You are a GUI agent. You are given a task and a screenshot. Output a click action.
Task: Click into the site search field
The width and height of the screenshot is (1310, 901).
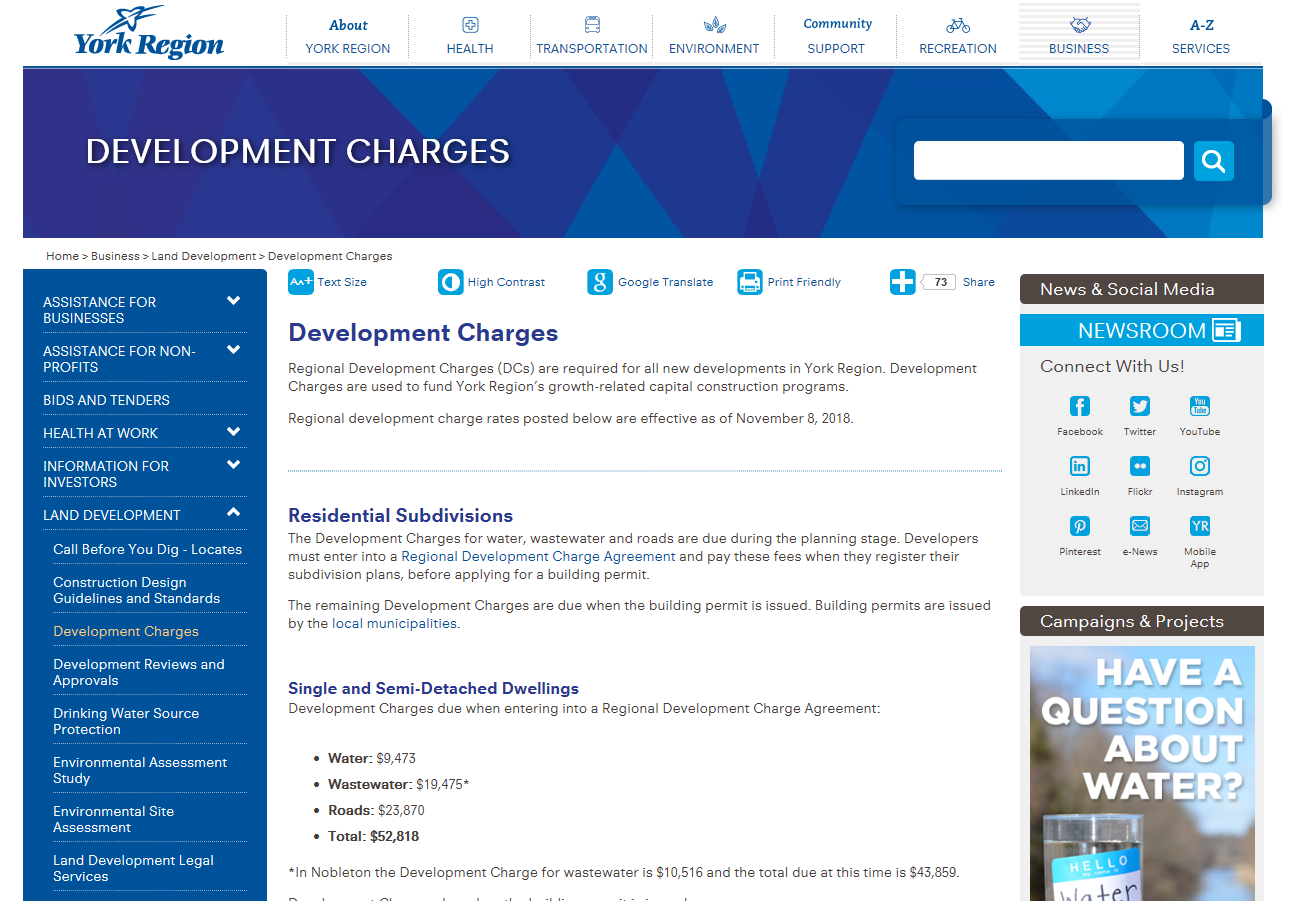1048,161
